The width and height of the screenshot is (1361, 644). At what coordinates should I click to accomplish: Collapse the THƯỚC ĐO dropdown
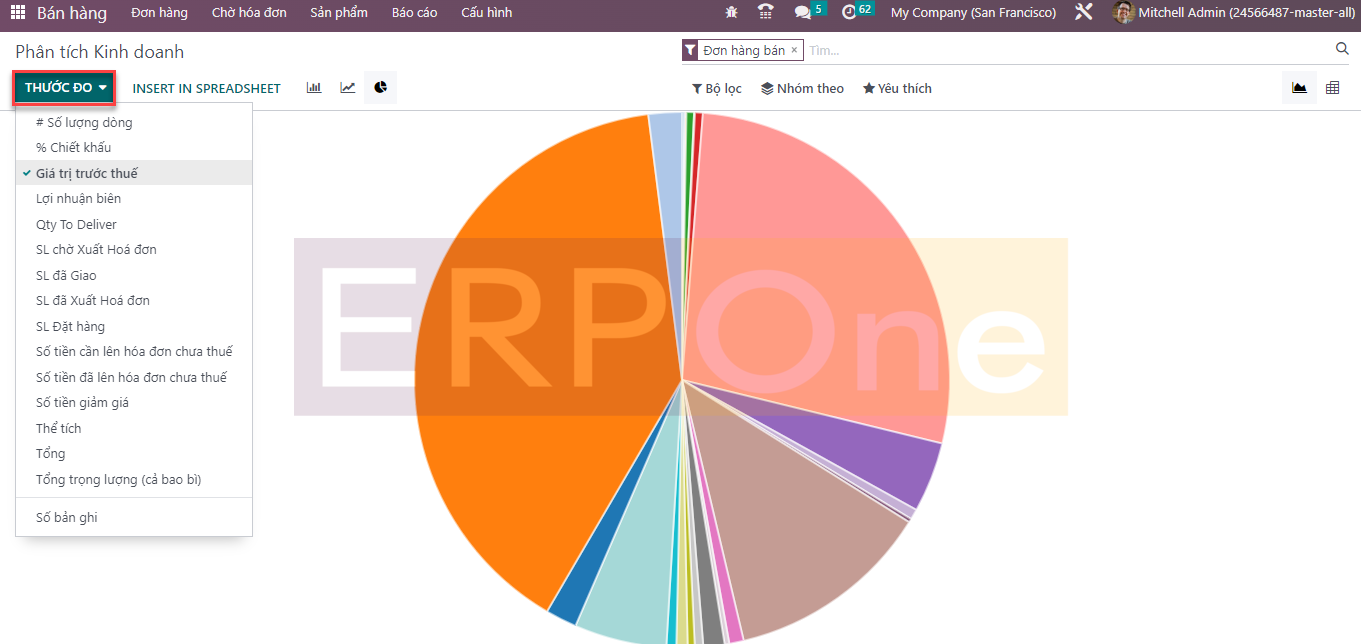coord(65,88)
